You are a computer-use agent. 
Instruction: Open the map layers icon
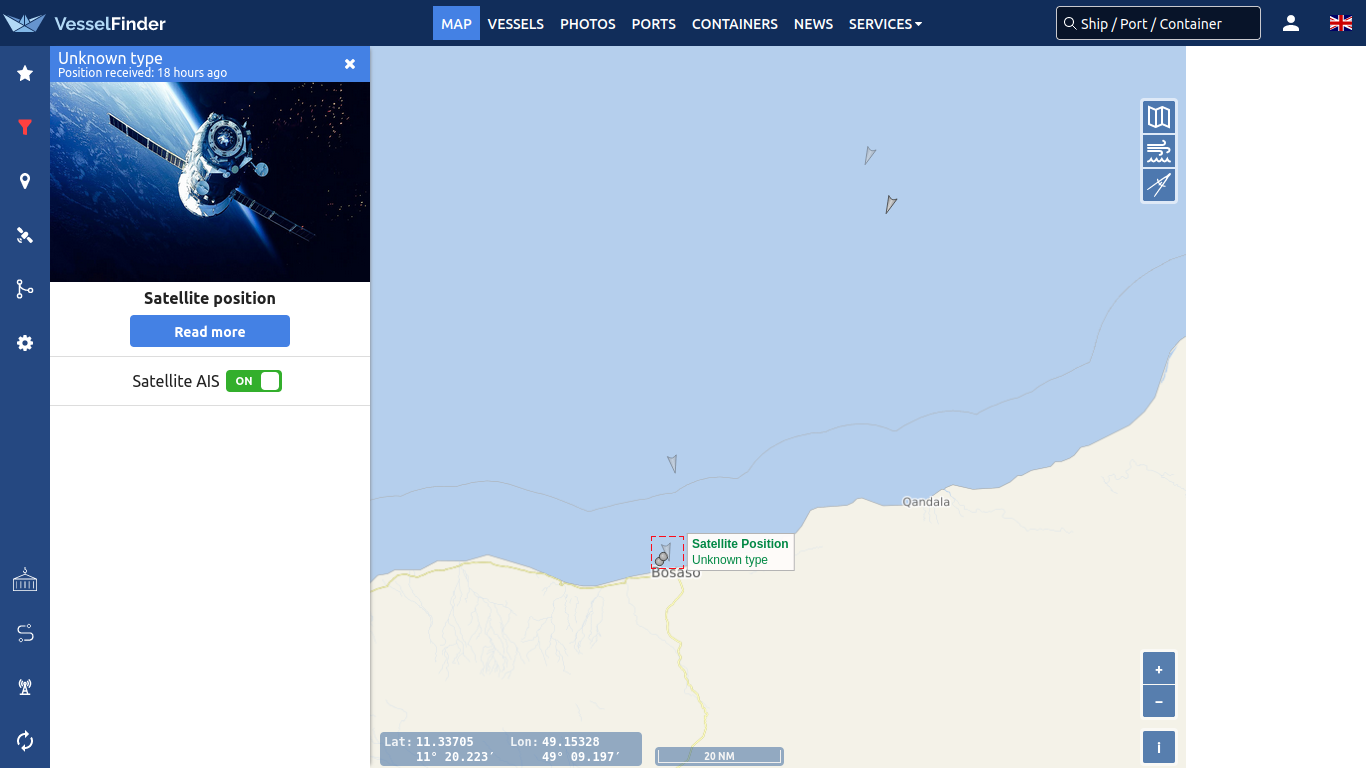pyautogui.click(x=1159, y=117)
